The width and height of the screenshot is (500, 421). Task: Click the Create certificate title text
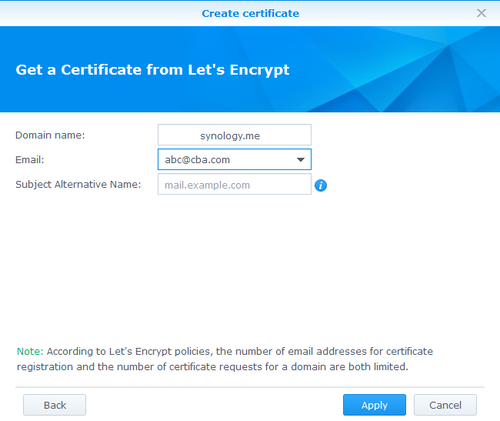250,13
